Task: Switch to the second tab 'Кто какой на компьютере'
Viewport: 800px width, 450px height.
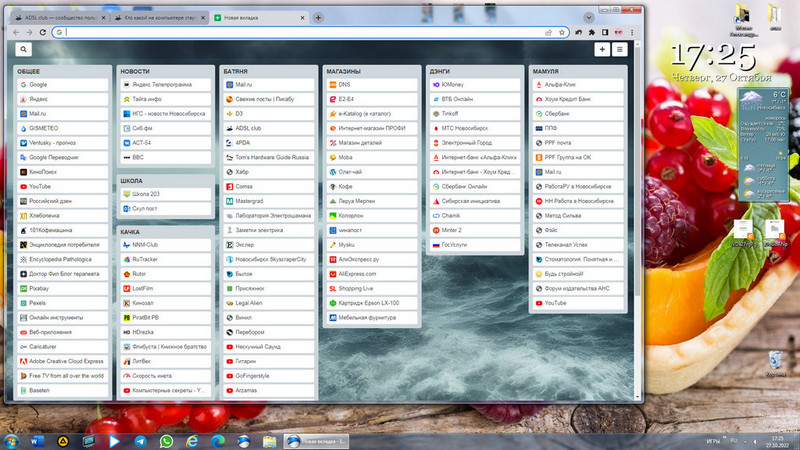Action: click(x=159, y=17)
